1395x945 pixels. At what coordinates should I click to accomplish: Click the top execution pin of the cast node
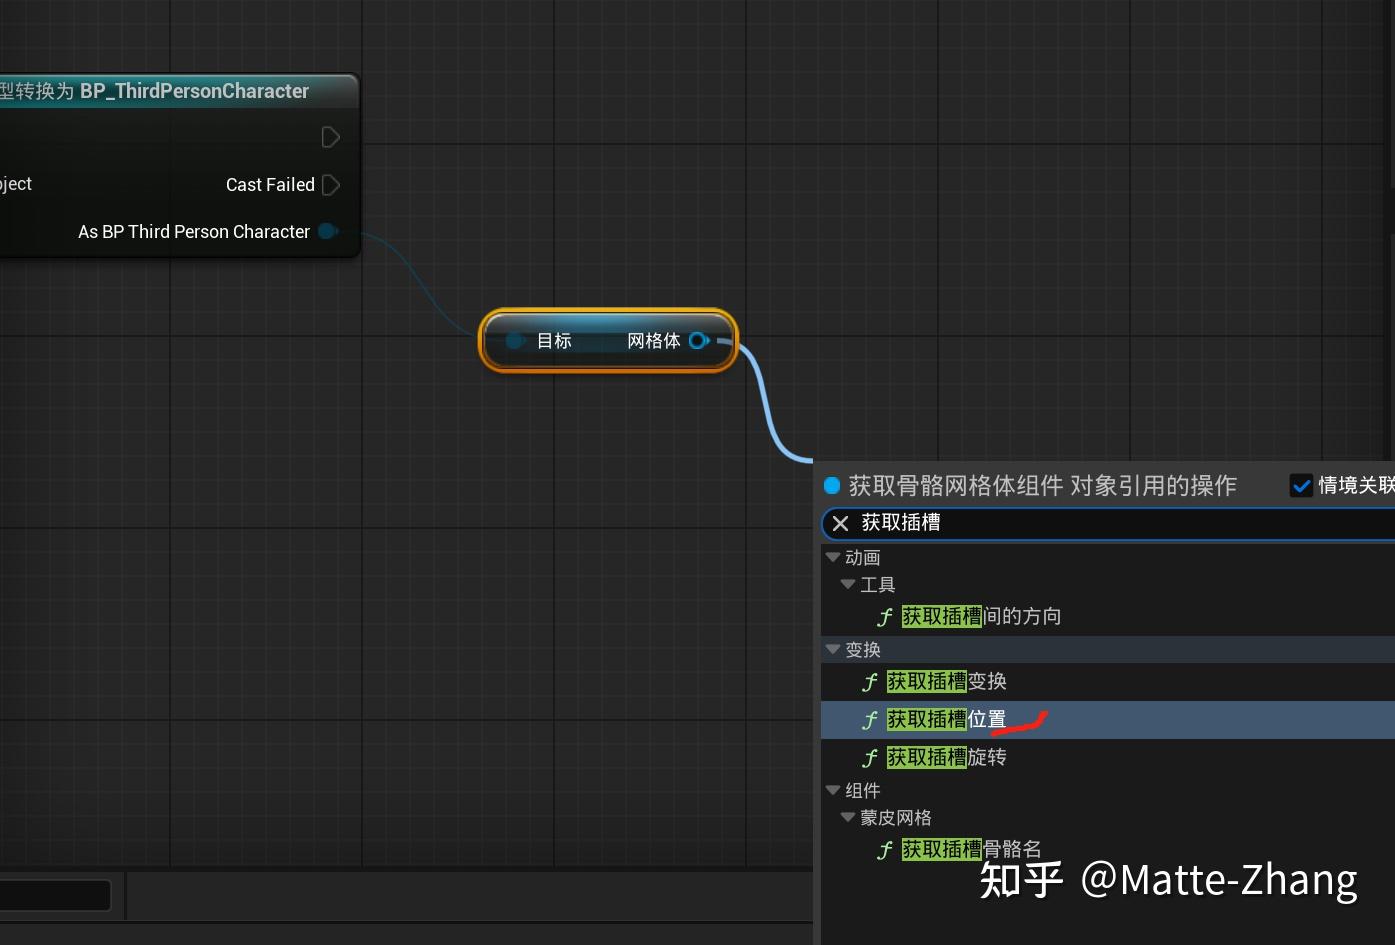coord(330,137)
